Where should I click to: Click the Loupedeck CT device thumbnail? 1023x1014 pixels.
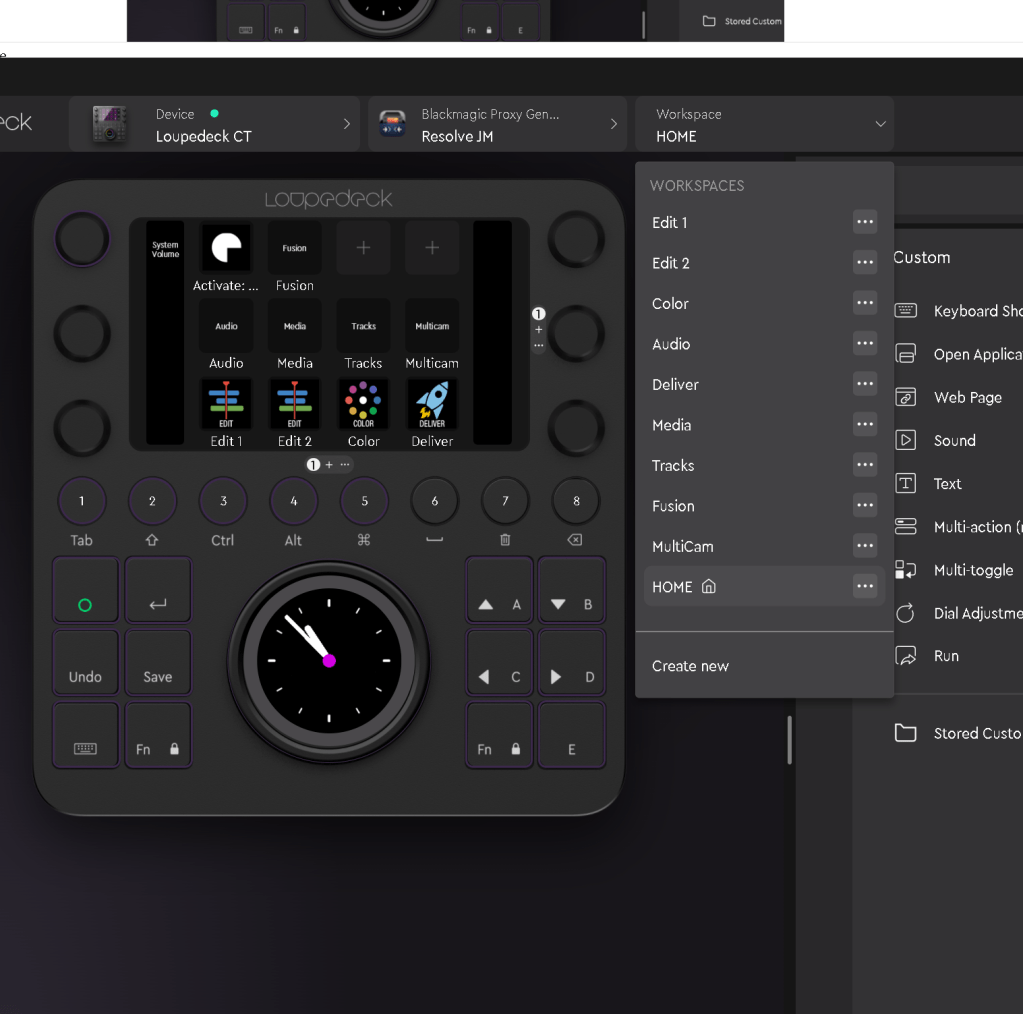tap(109, 124)
